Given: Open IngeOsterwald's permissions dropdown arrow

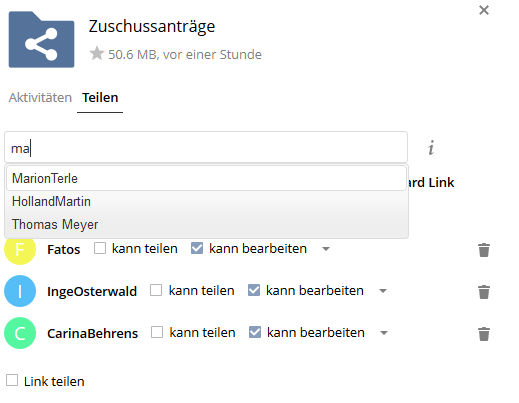Looking at the screenshot, I should pyautogui.click(x=383, y=291).
